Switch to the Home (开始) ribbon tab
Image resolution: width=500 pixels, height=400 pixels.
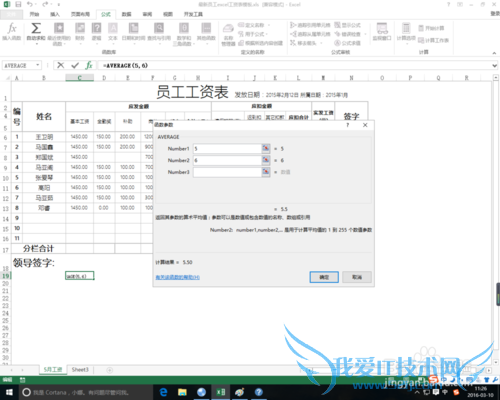[34, 14]
